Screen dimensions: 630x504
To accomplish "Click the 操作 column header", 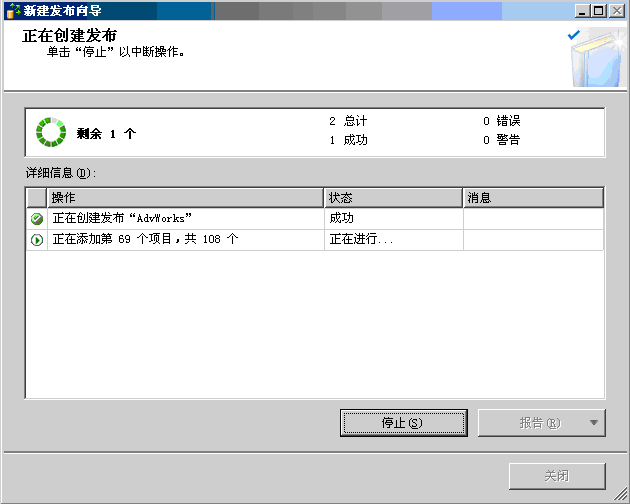I will (x=185, y=198).
